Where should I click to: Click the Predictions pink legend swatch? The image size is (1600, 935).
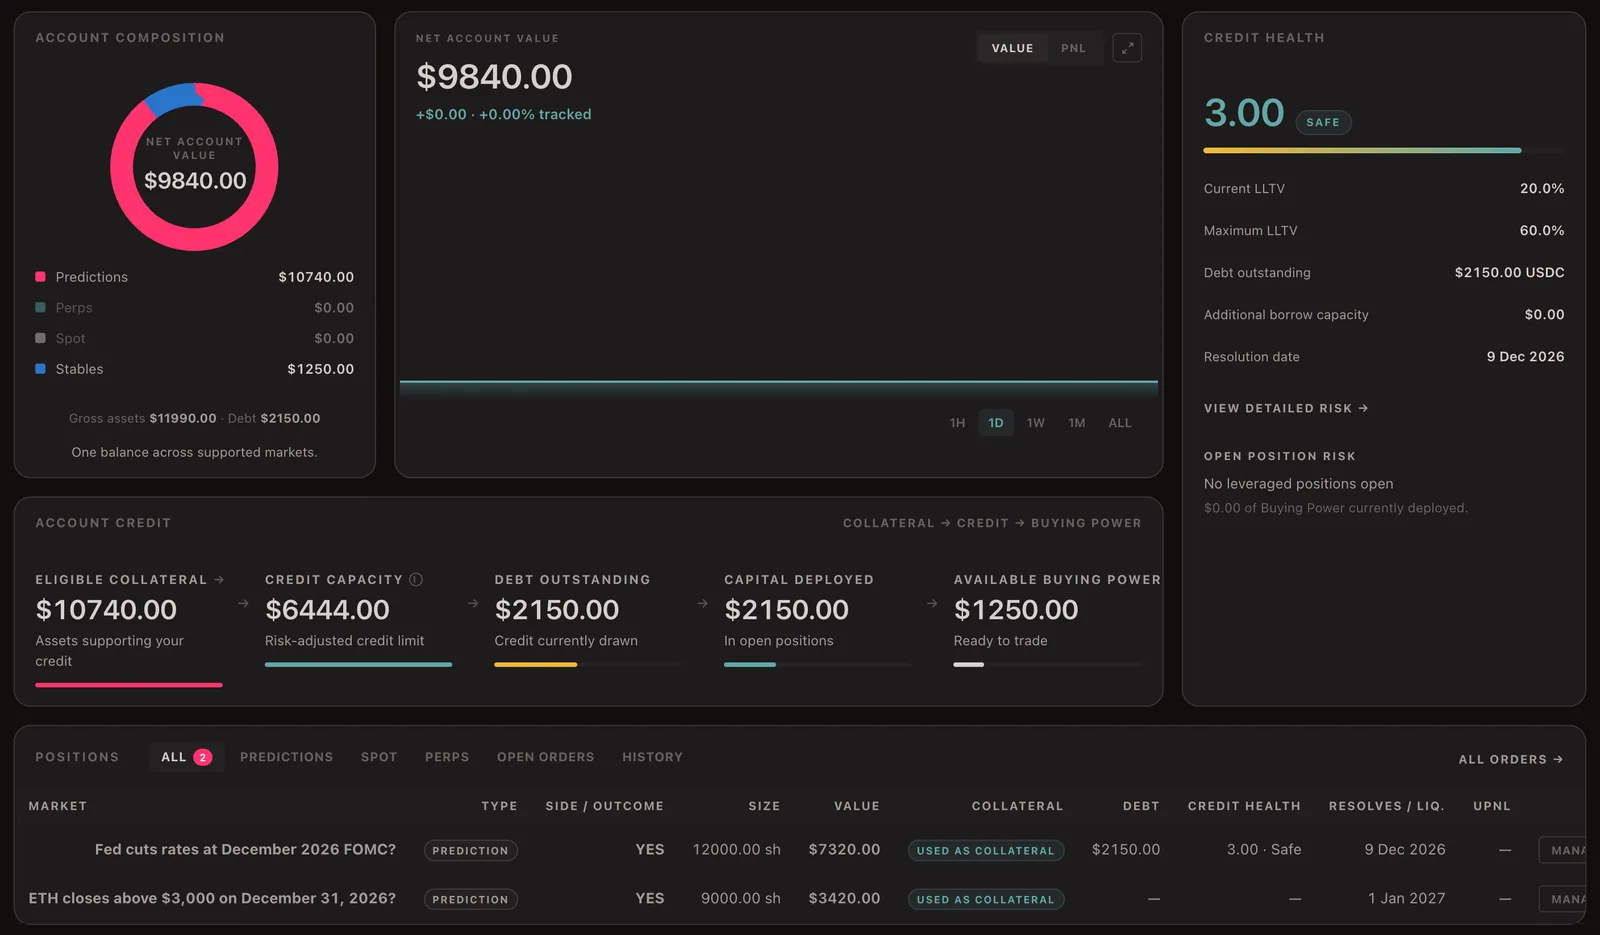[x=40, y=277]
